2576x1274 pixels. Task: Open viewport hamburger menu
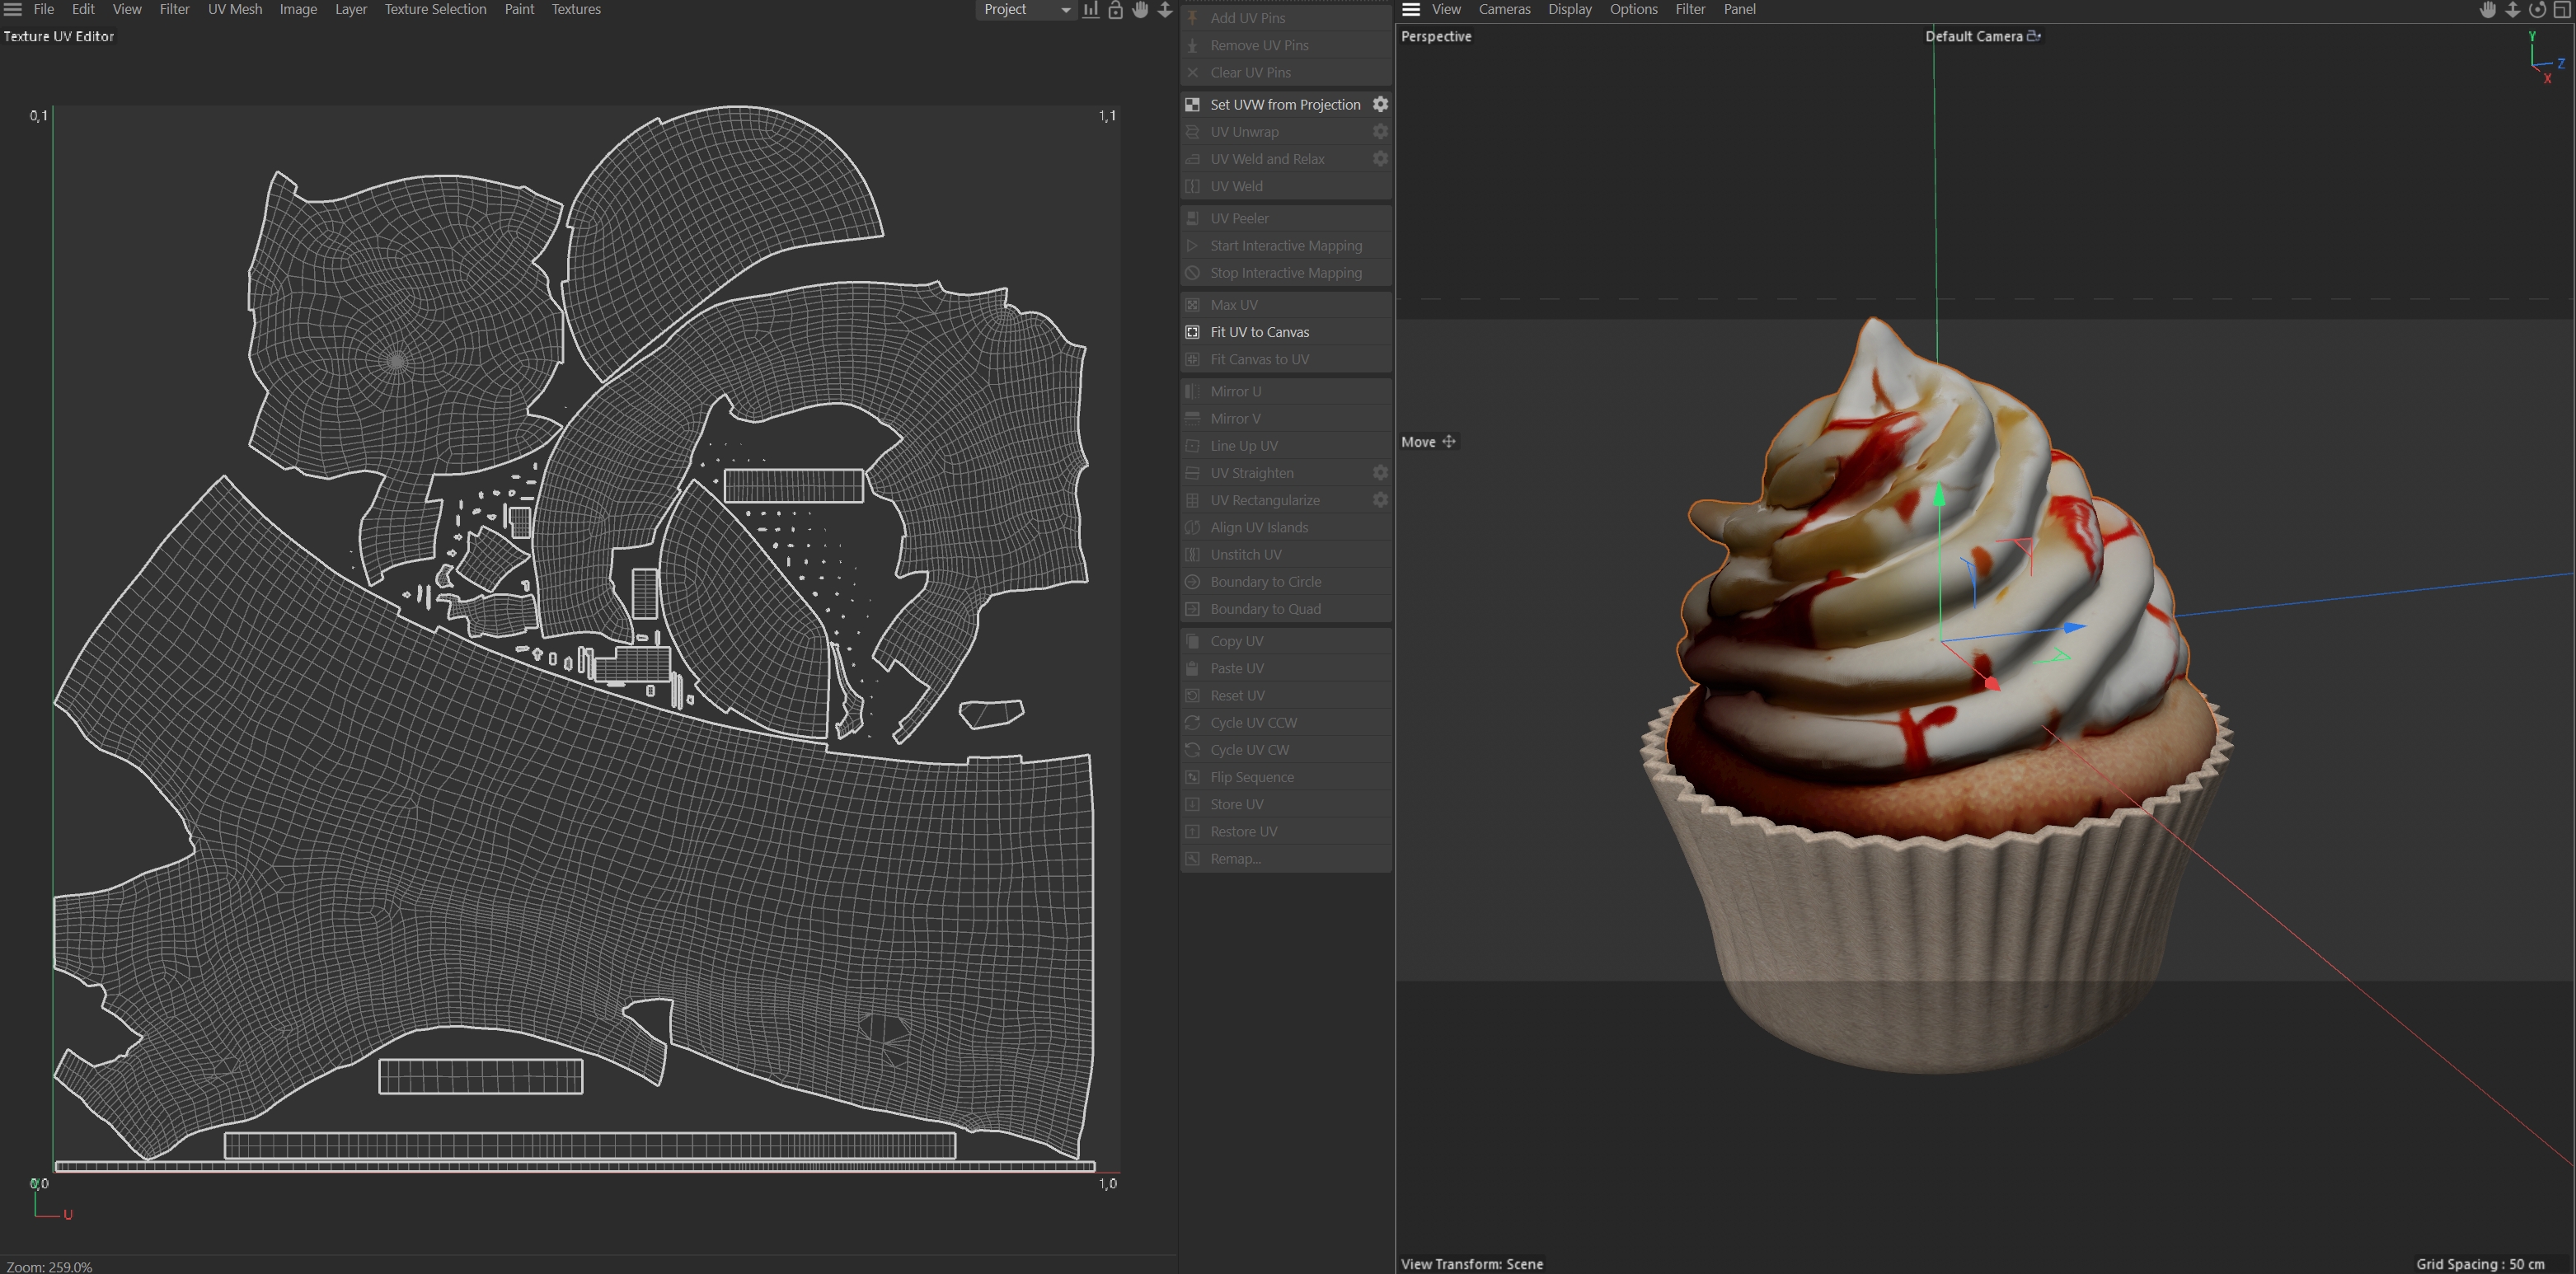click(x=1411, y=9)
